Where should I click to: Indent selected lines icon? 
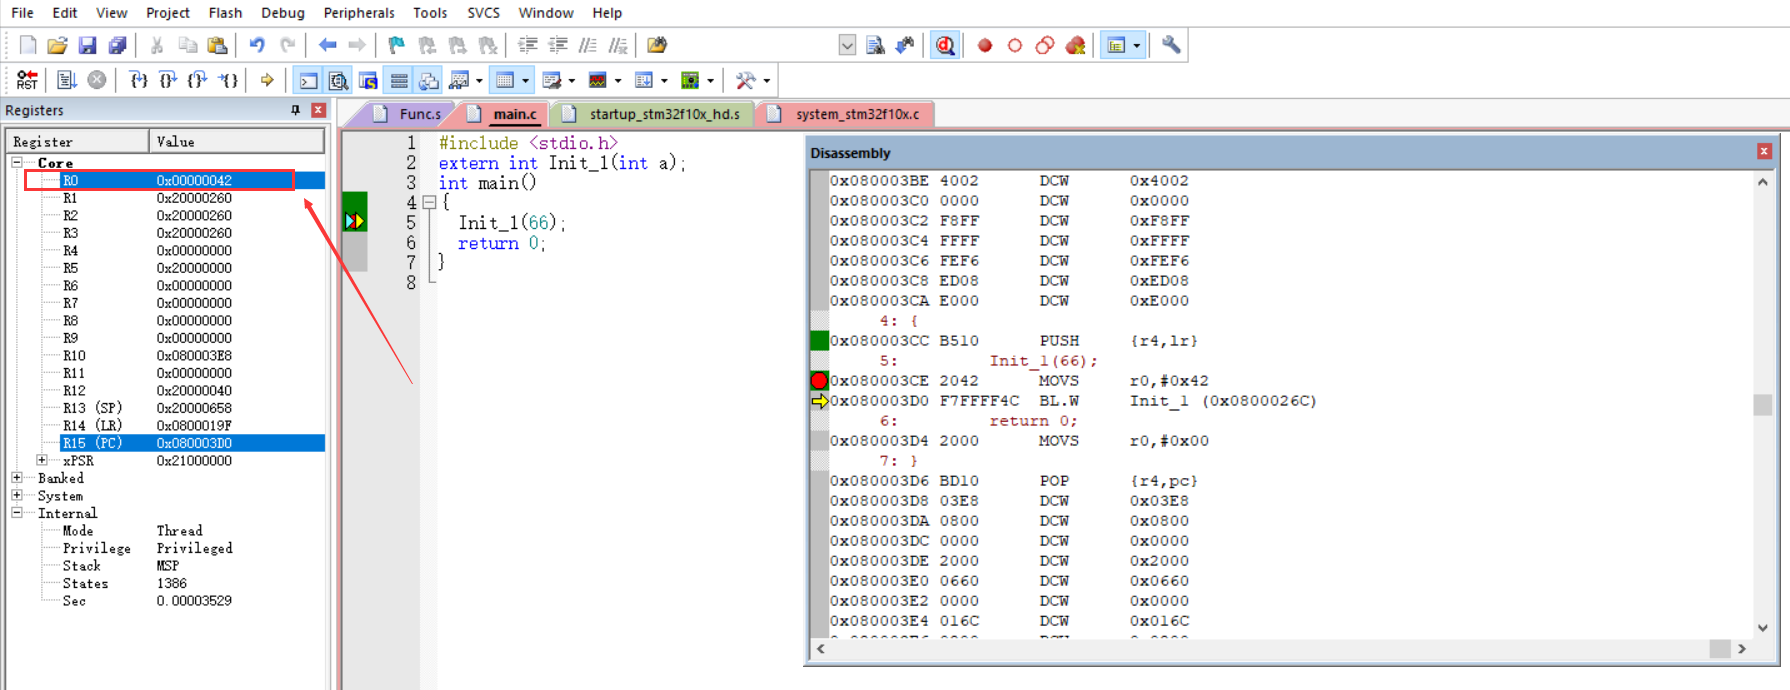[528, 45]
